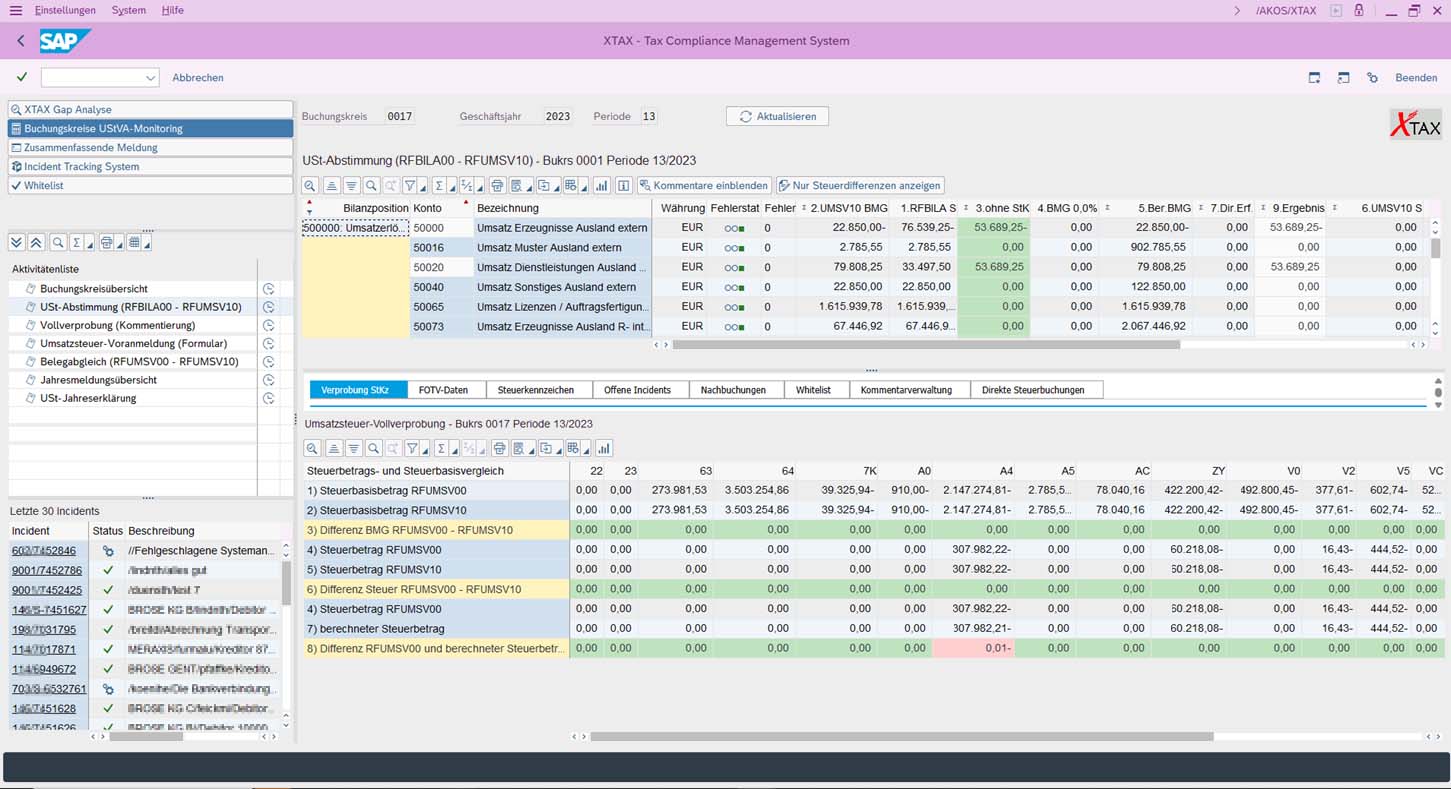Click the Sum icon in USt-Abstimmung toolbar

click(439, 186)
